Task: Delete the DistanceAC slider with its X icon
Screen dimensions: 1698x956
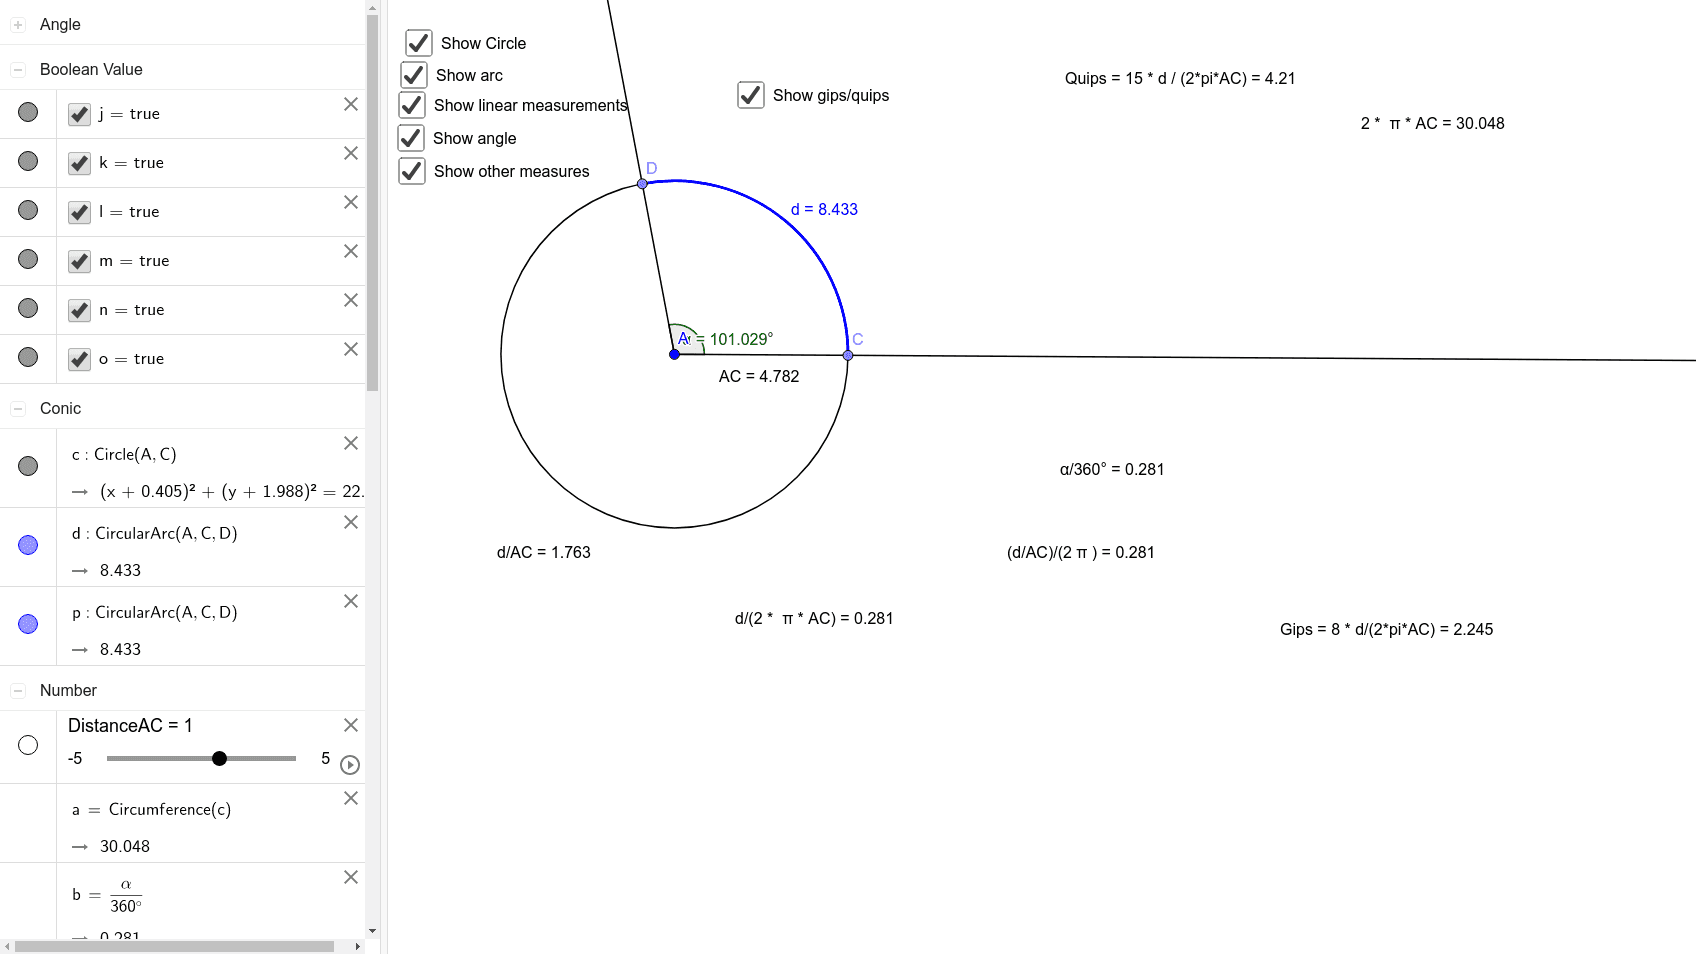Action: (350, 725)
